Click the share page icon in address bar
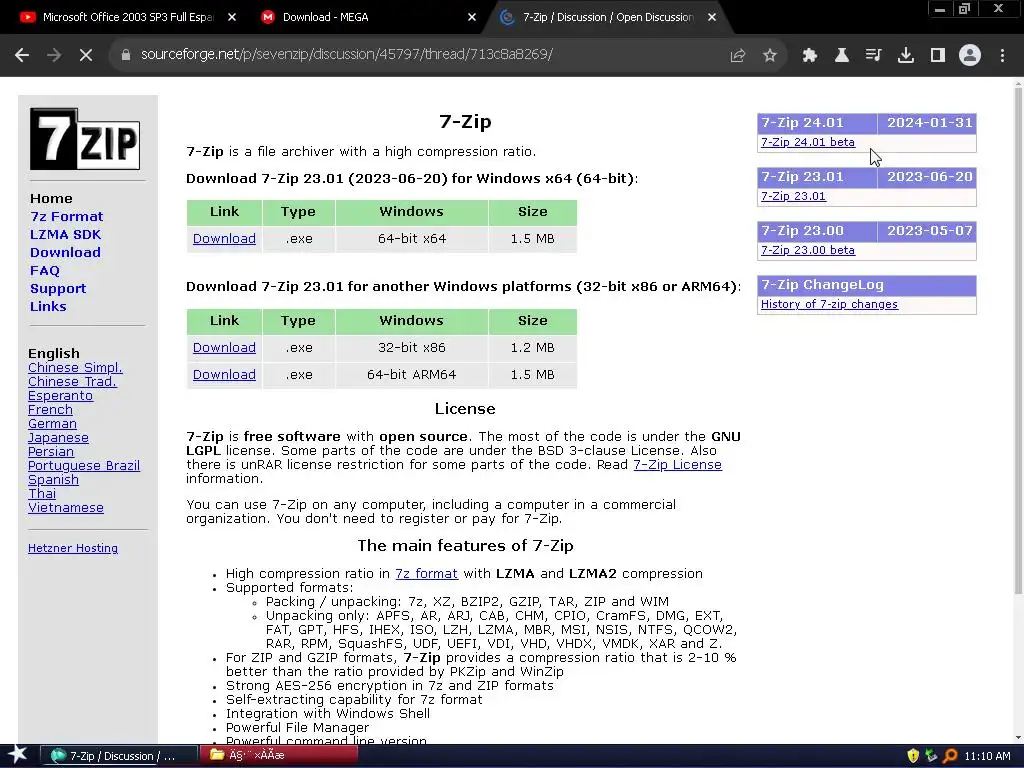1024x768 pixels. click(737, 55)
